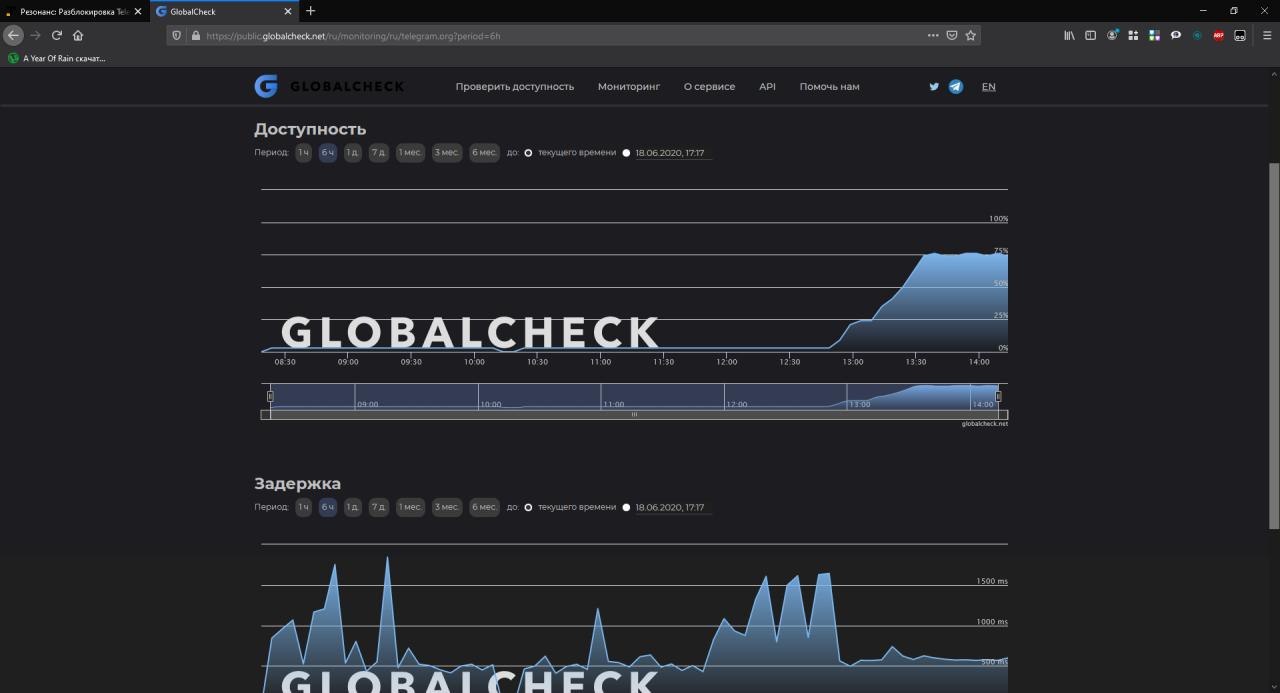Set Доступность period to 1 ч

click(303, 153)
